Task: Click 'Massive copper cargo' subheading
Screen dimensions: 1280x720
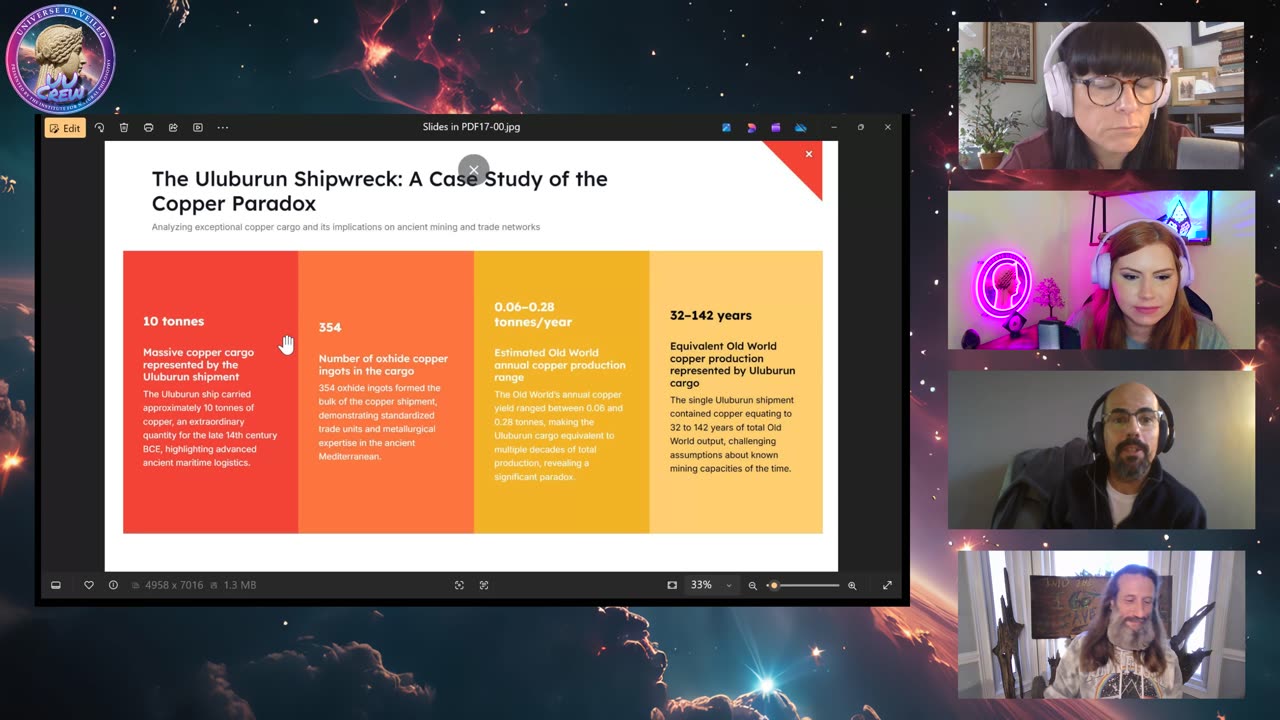Action: tap(198, 364)
